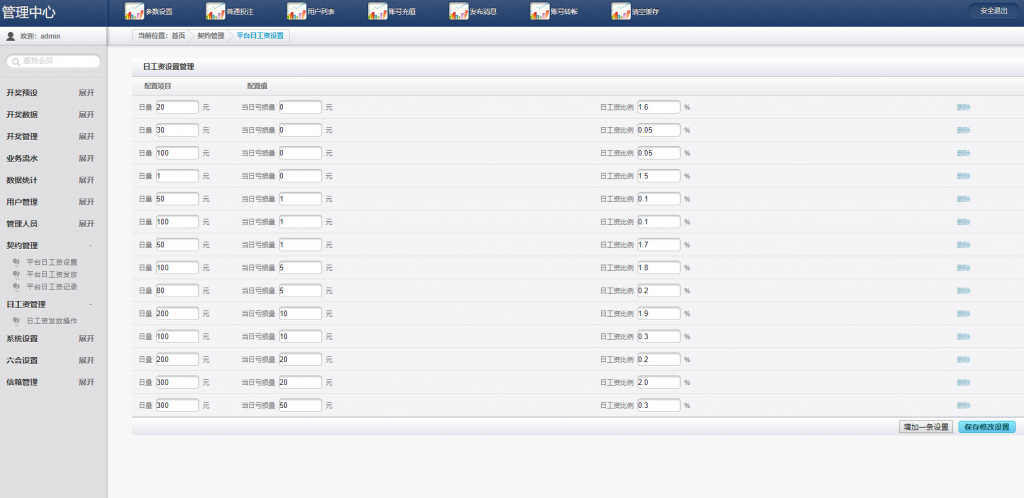Expand the 用户管理 sidebar section
The height and width of the screenshot is (498, 1024).
tap(87, 202)
